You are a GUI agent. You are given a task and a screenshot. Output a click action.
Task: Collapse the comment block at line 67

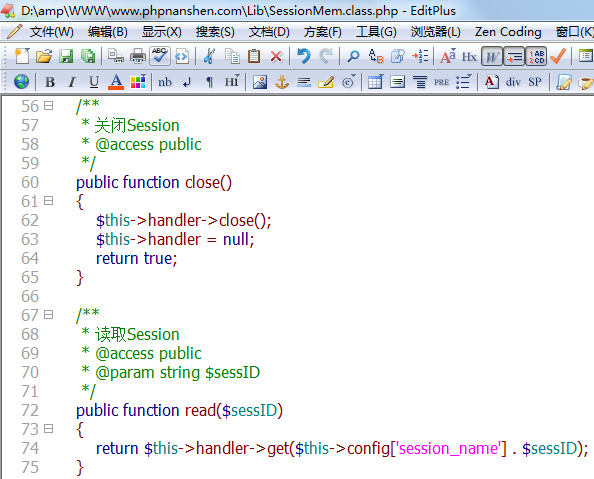click(48, 315)
